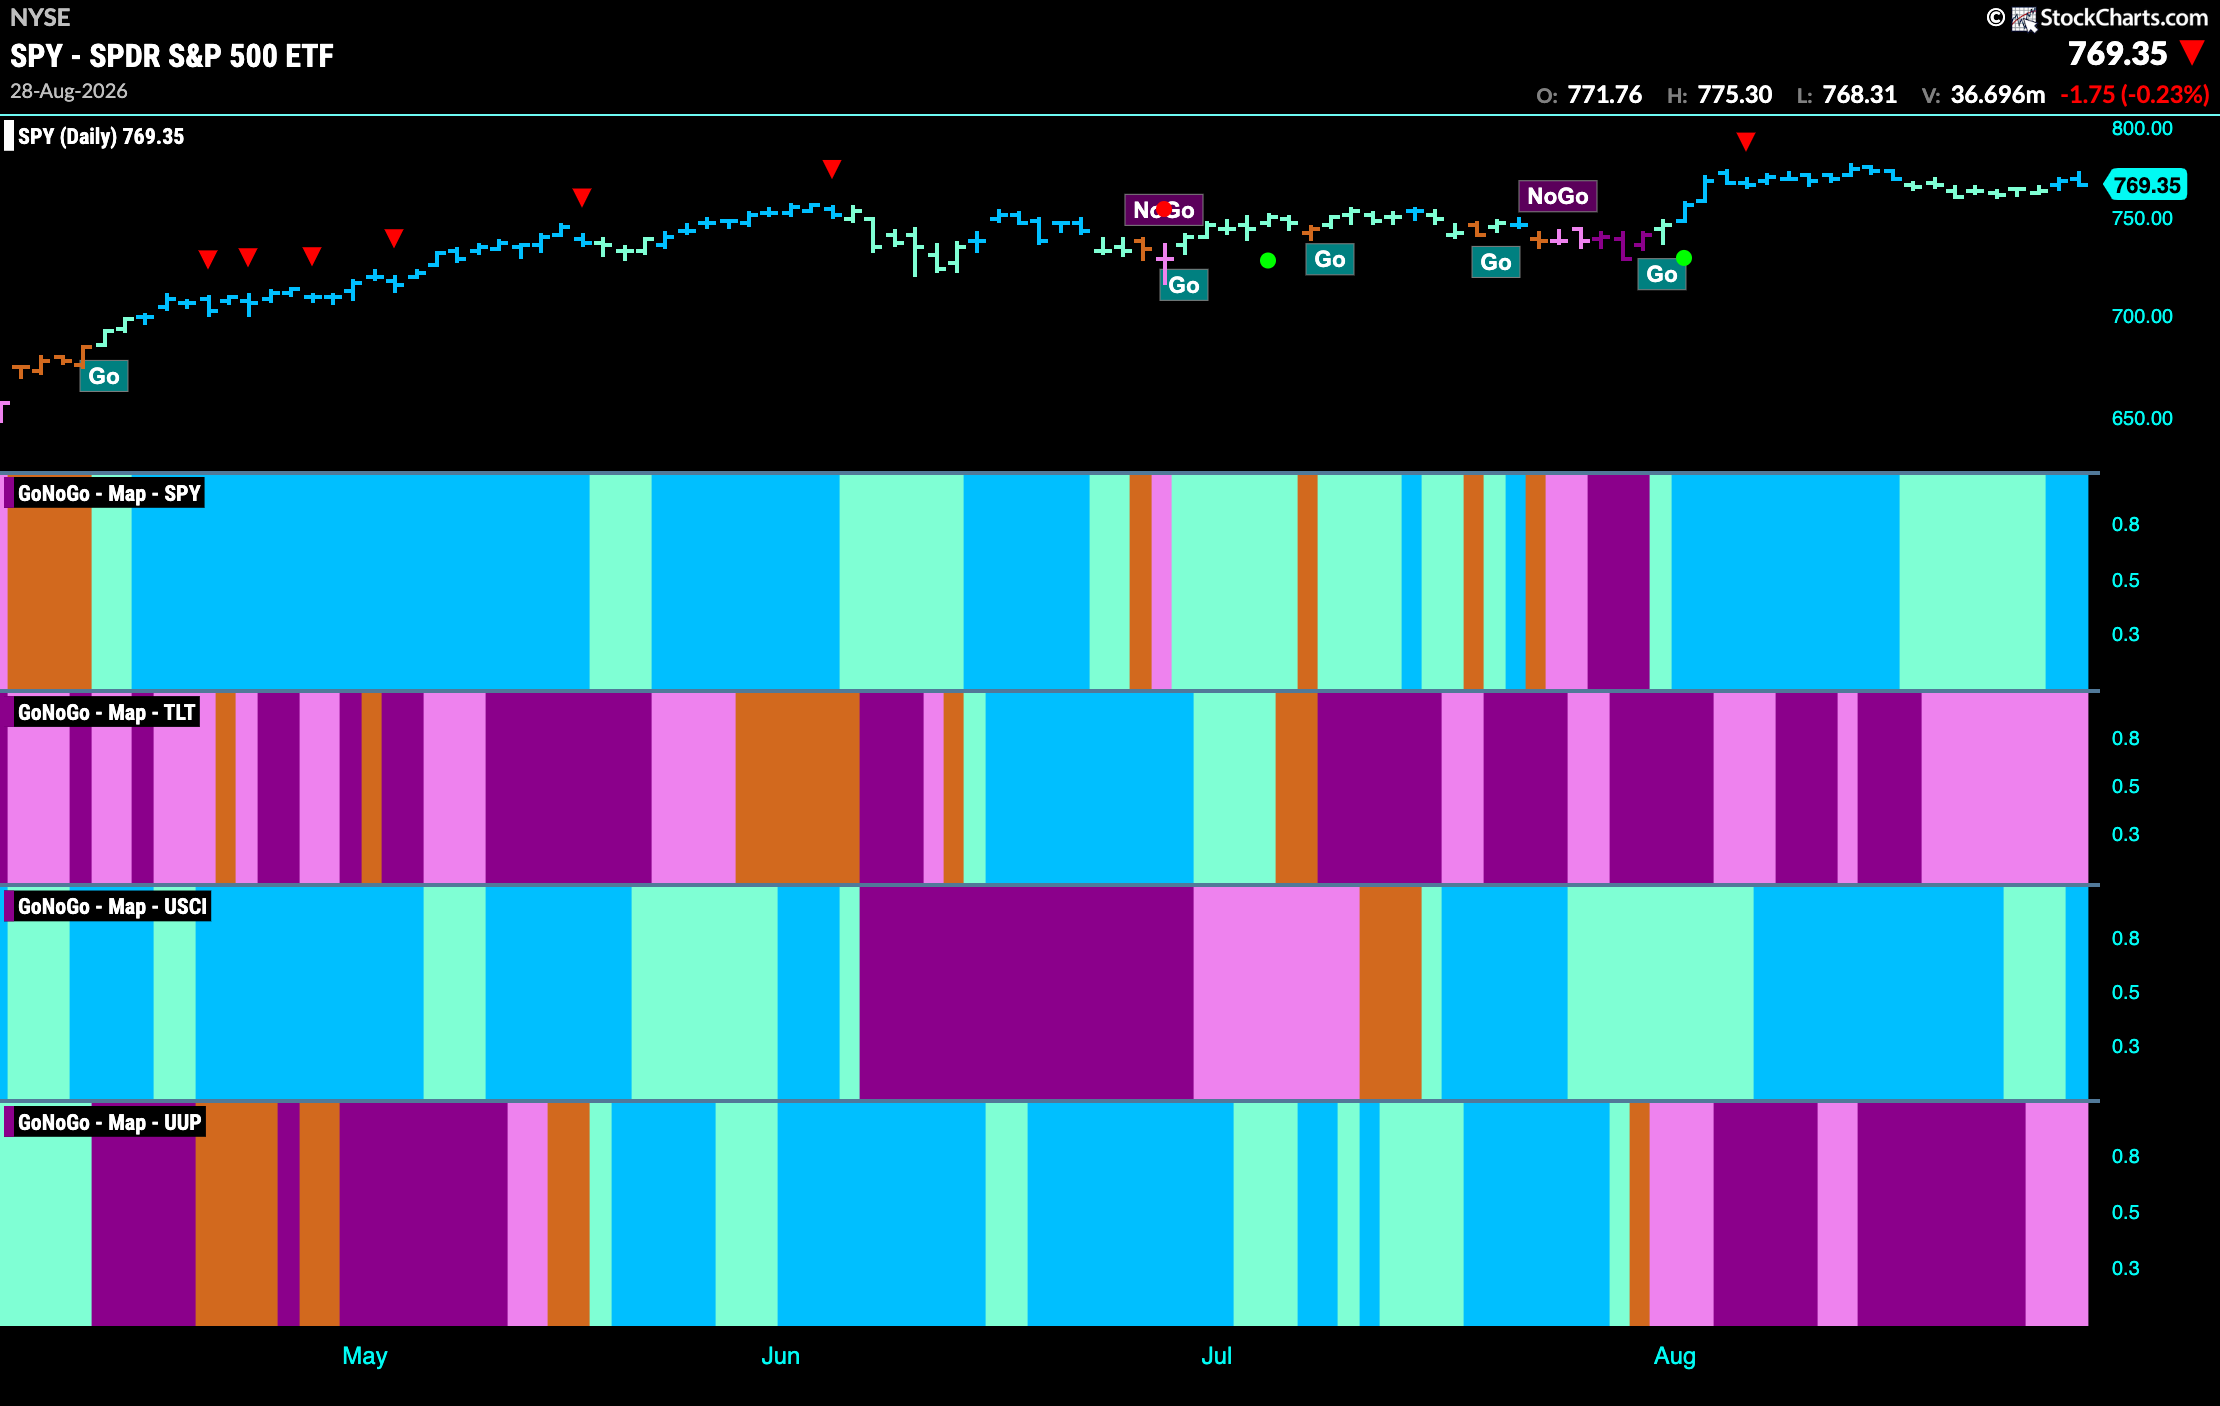Click the Go label near the August start
The height and width of the screenshot is (1406, 2220).
[1662, 274]
